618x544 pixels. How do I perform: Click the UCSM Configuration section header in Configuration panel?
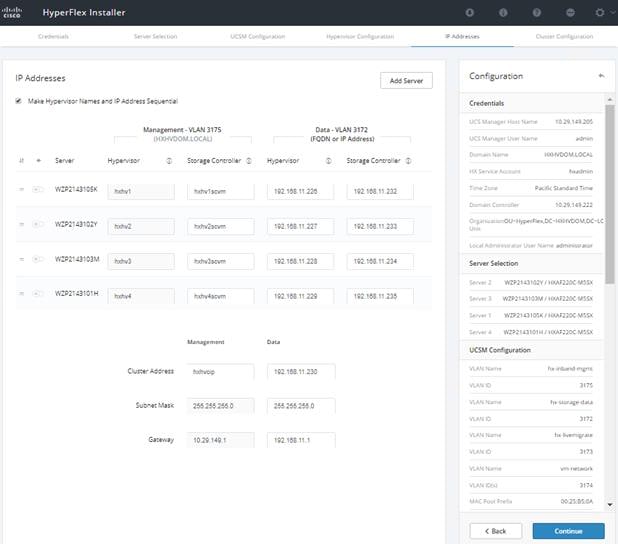point(532,350)
